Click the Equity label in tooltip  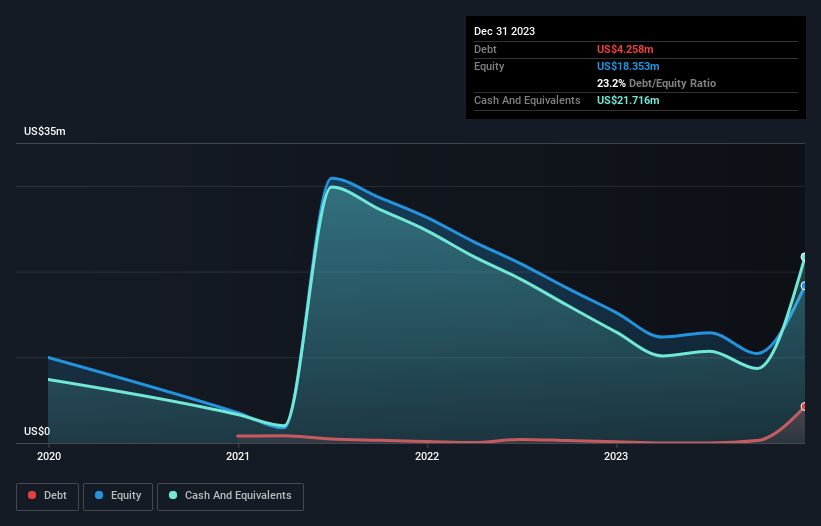(x=489, y=66)
